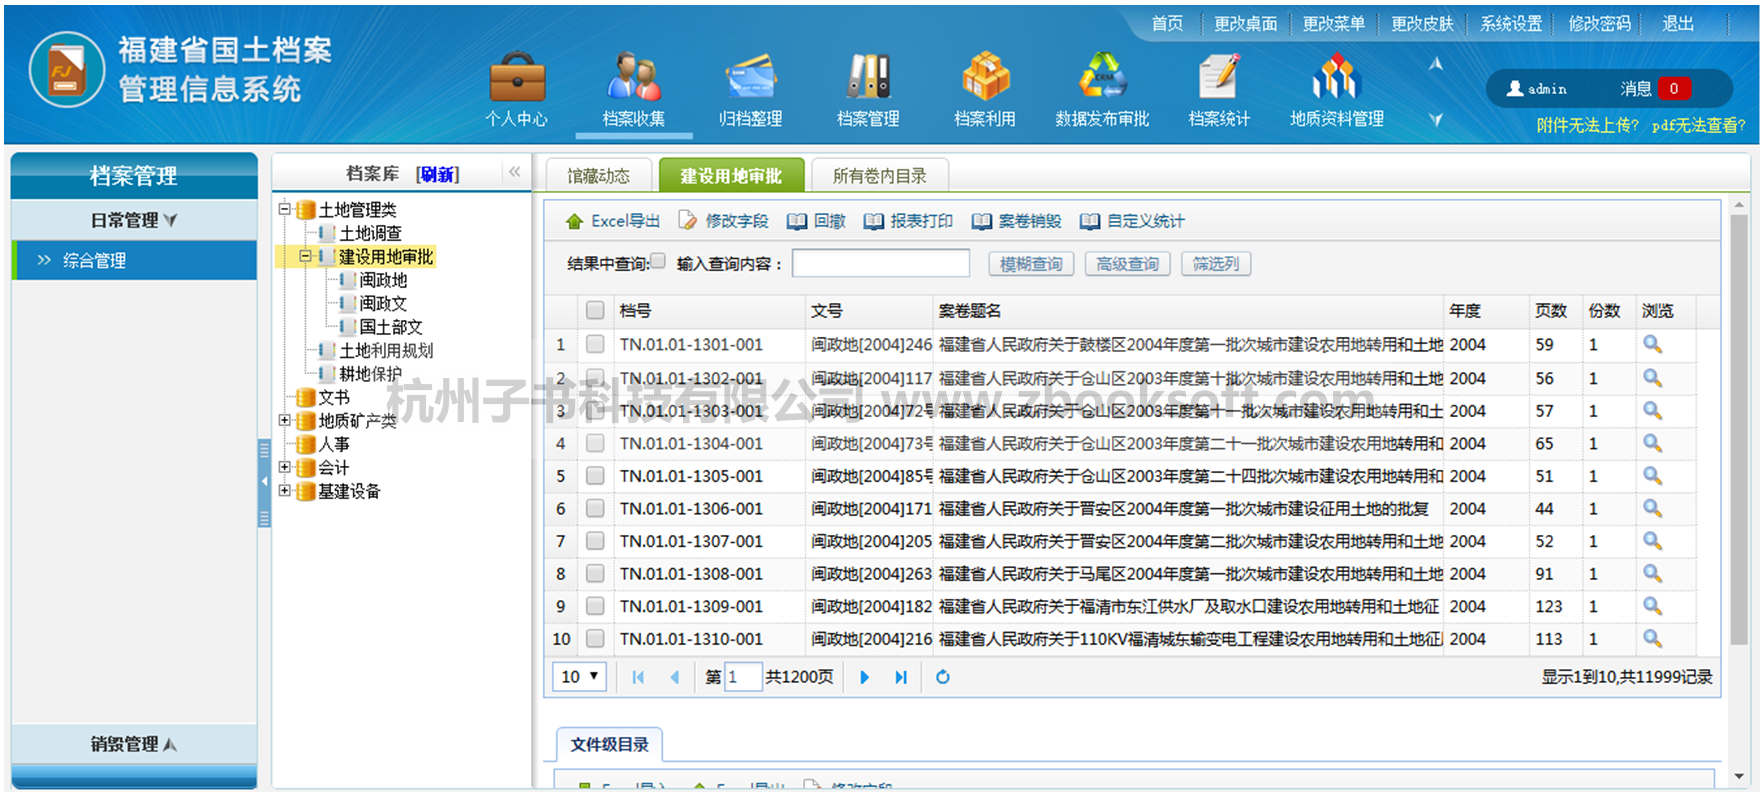Check the row TN.01.01-1307-001 checkbox
1760x799 pixels.
(595, 541)
